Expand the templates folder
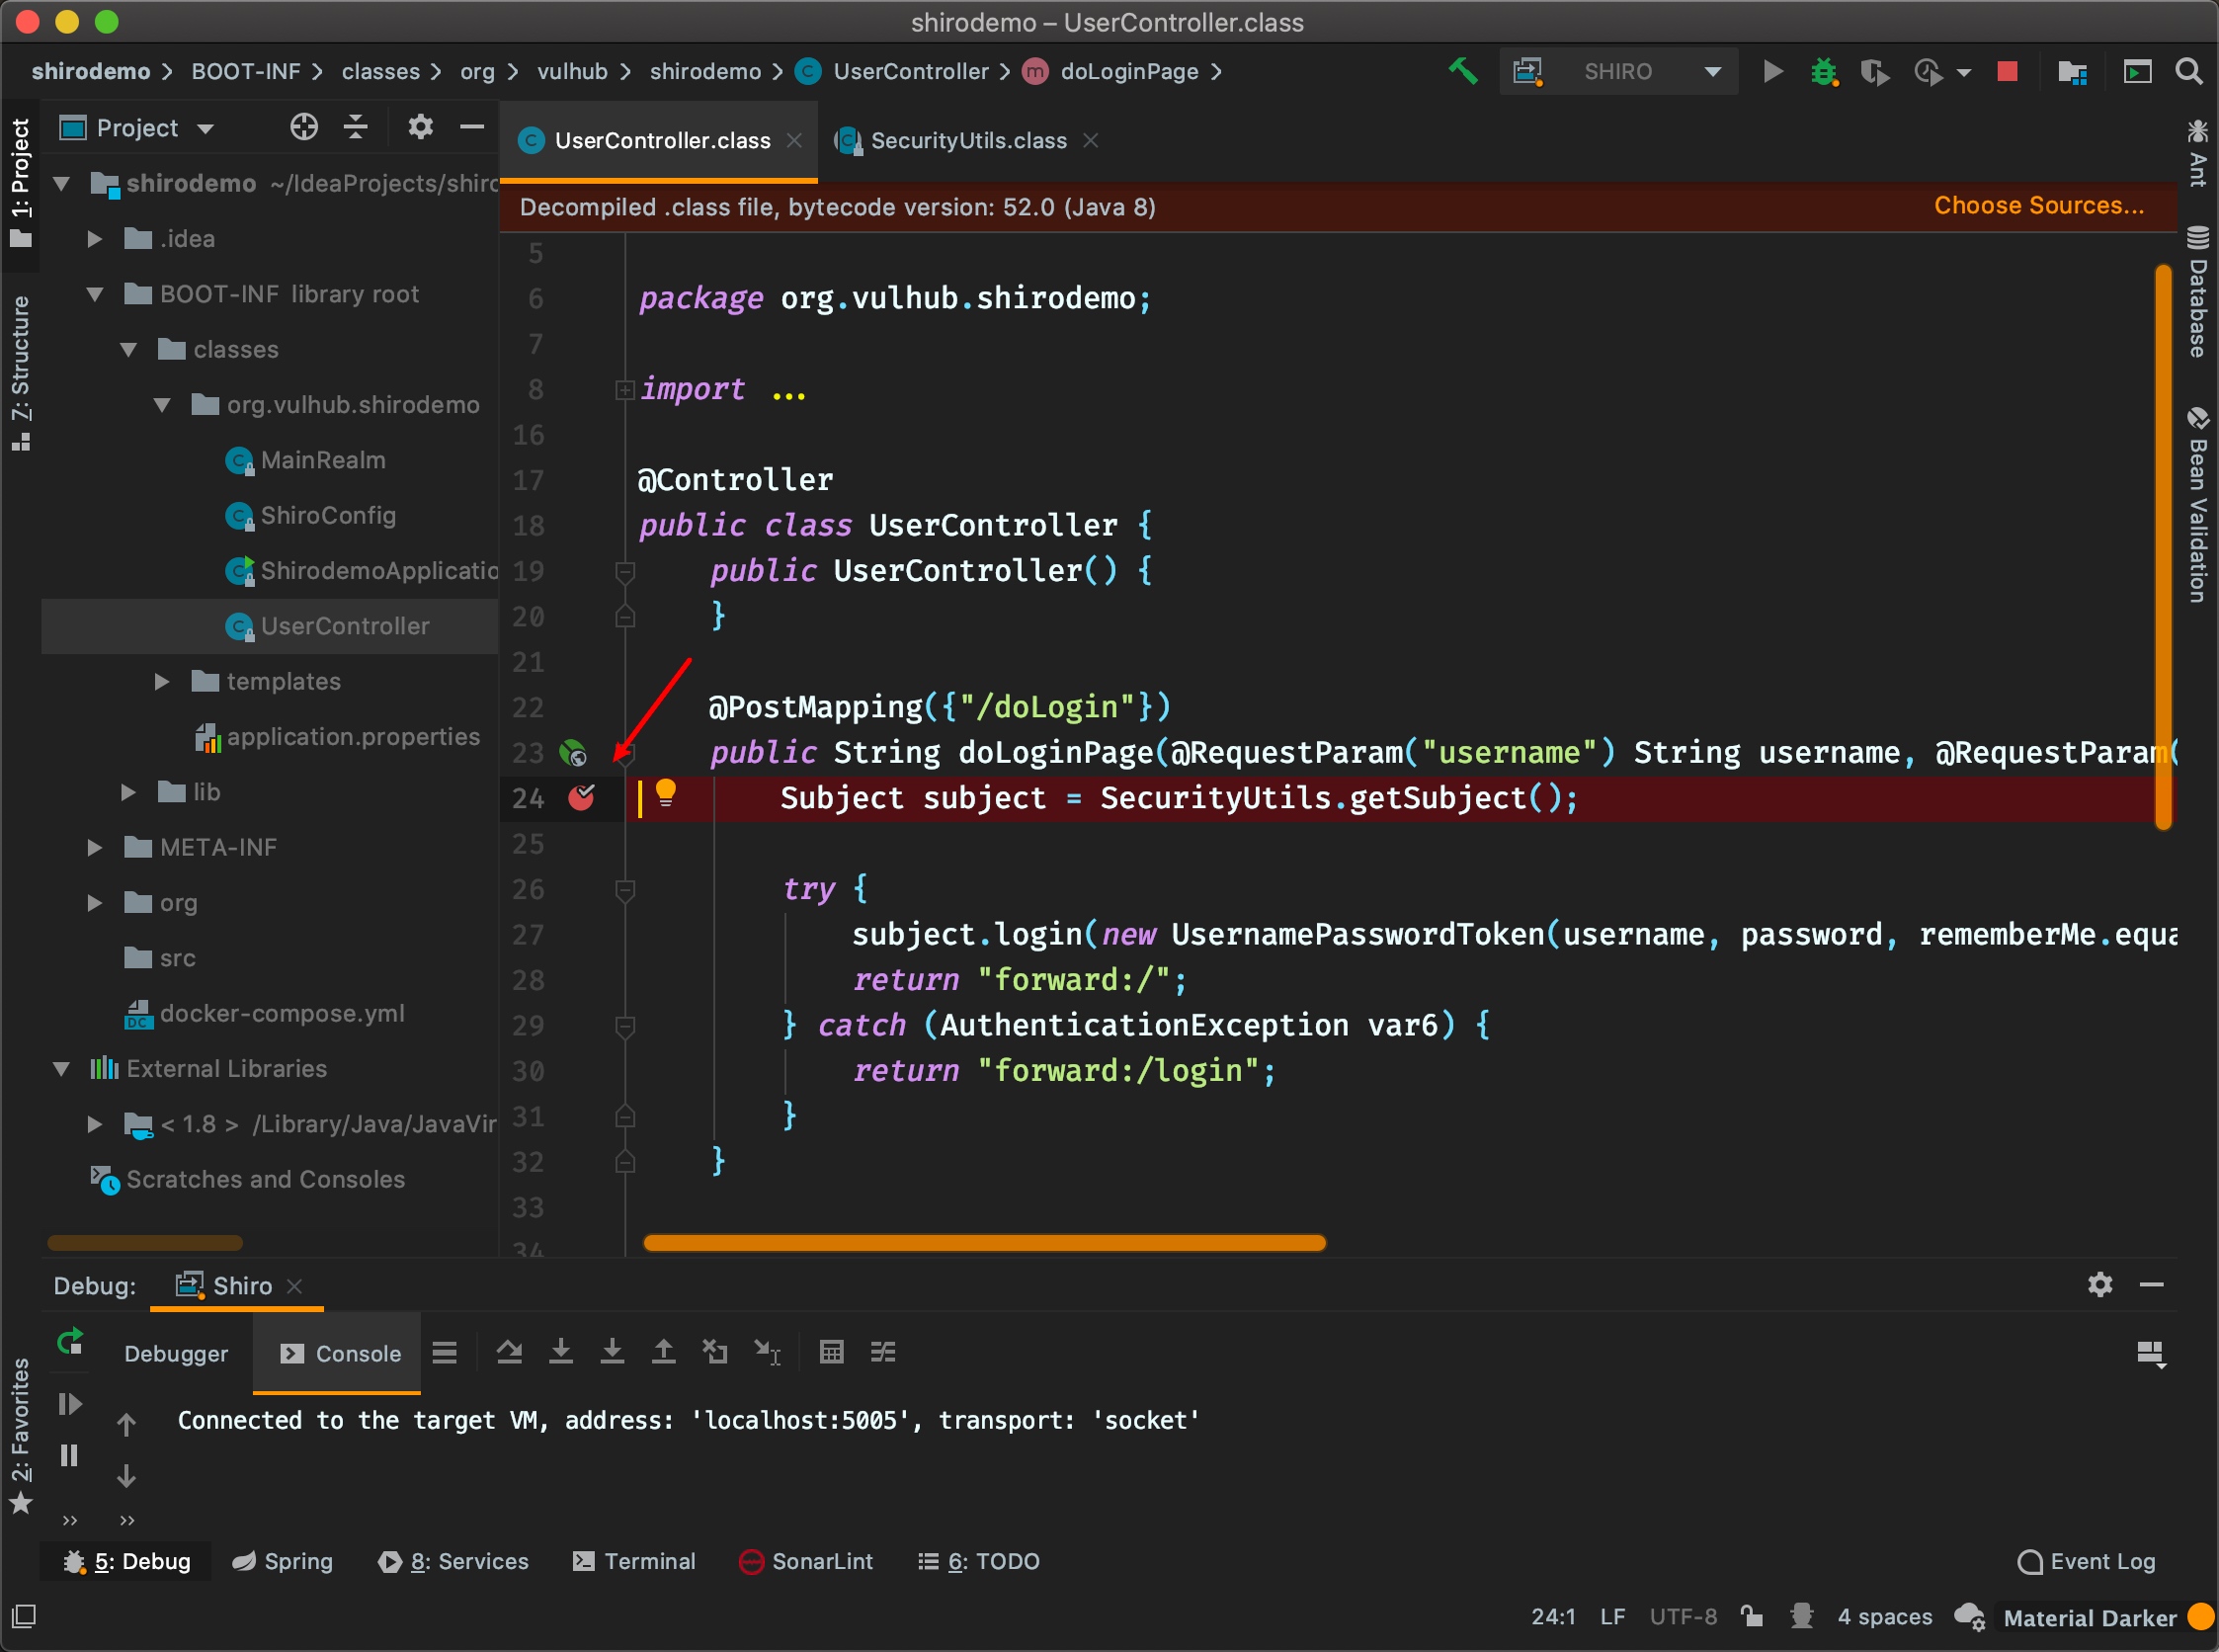Screen dimensions: 2219x1652 click(x=161, y=682)
